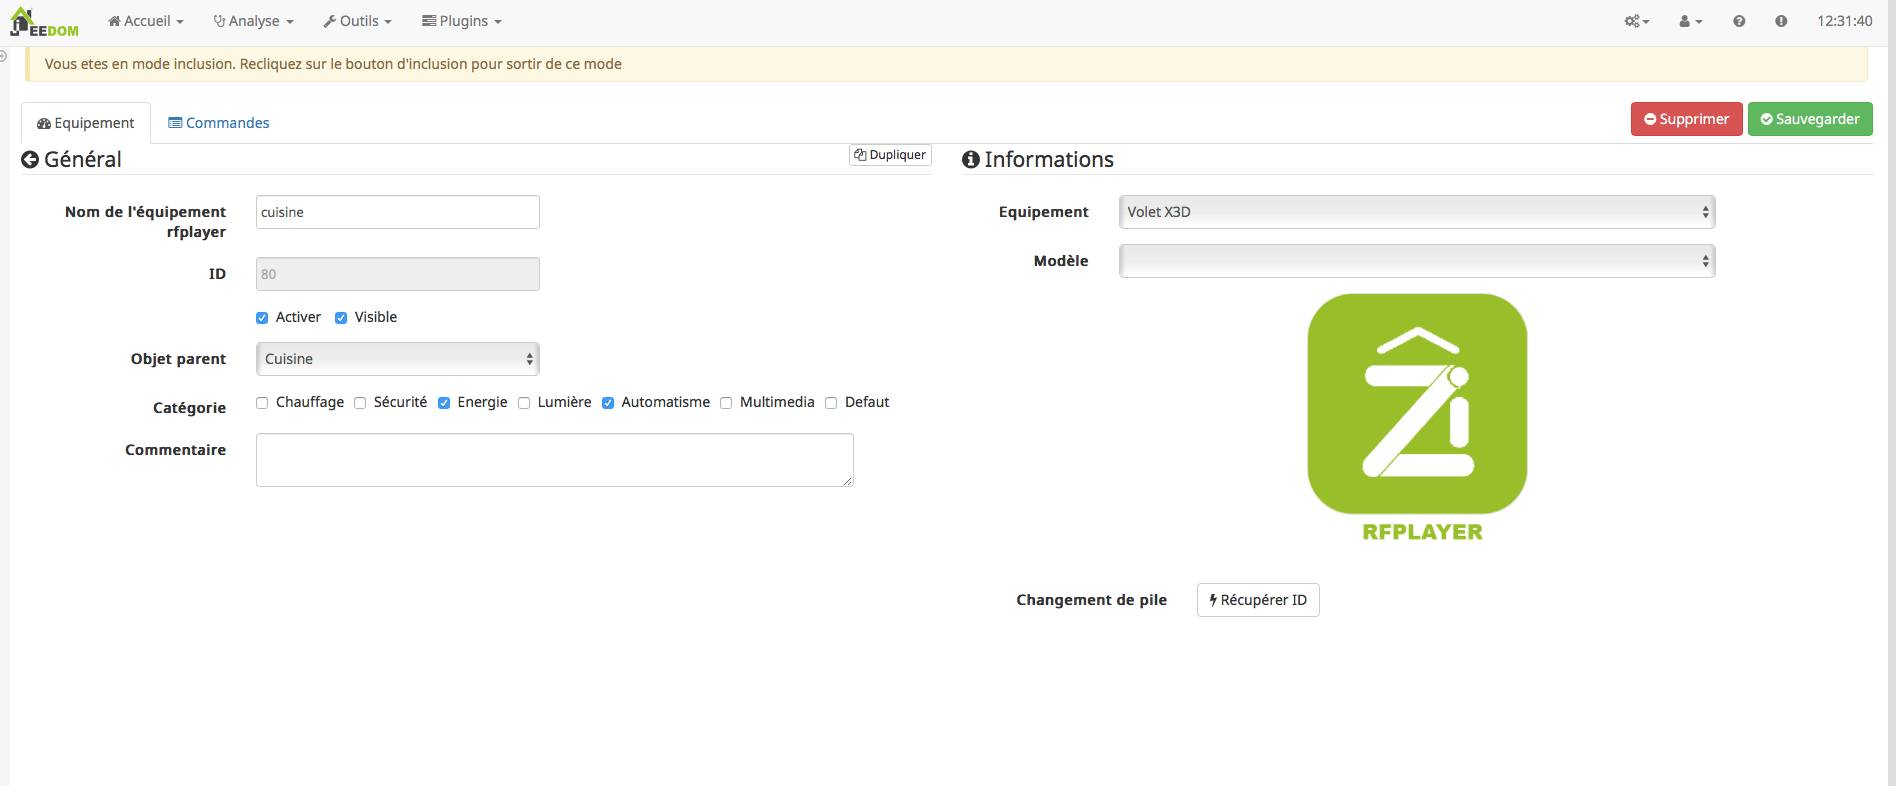Check the Multimedia category

726,403
